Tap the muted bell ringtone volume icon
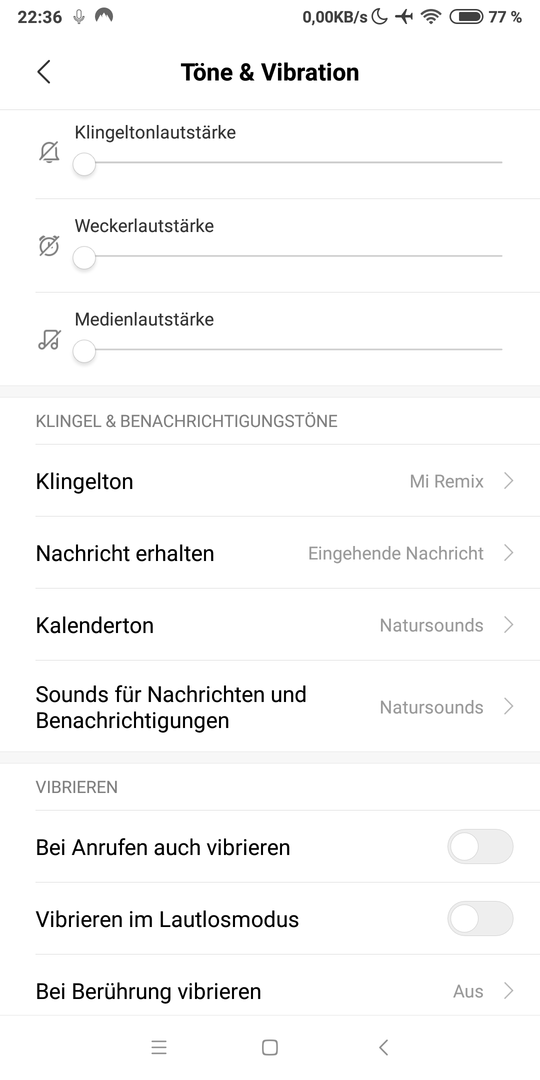Screen dimensions: 540x1080 coord(49,152)
